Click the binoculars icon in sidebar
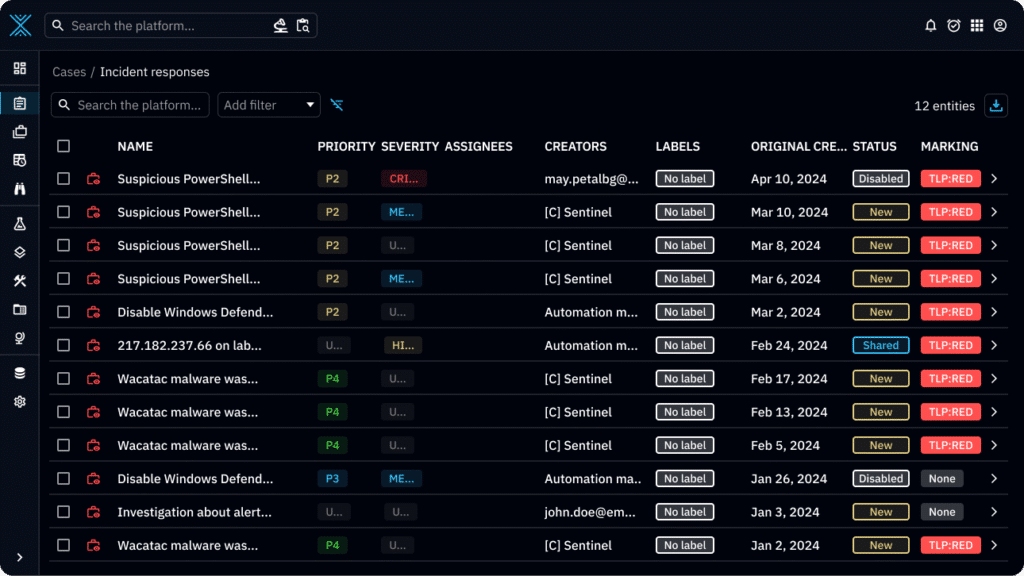The image size is (1024, 576). point(20,189)
